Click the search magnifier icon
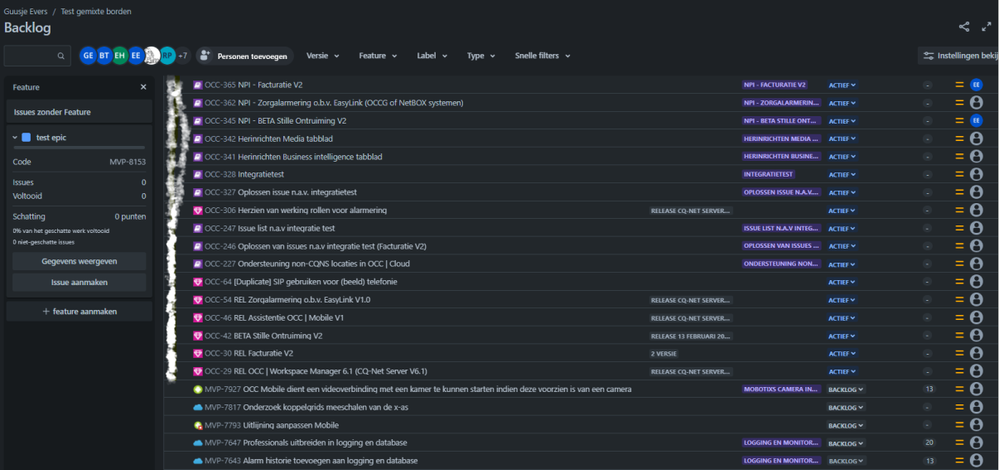Viewport: 999px width, 470px height. pos(61,56)
